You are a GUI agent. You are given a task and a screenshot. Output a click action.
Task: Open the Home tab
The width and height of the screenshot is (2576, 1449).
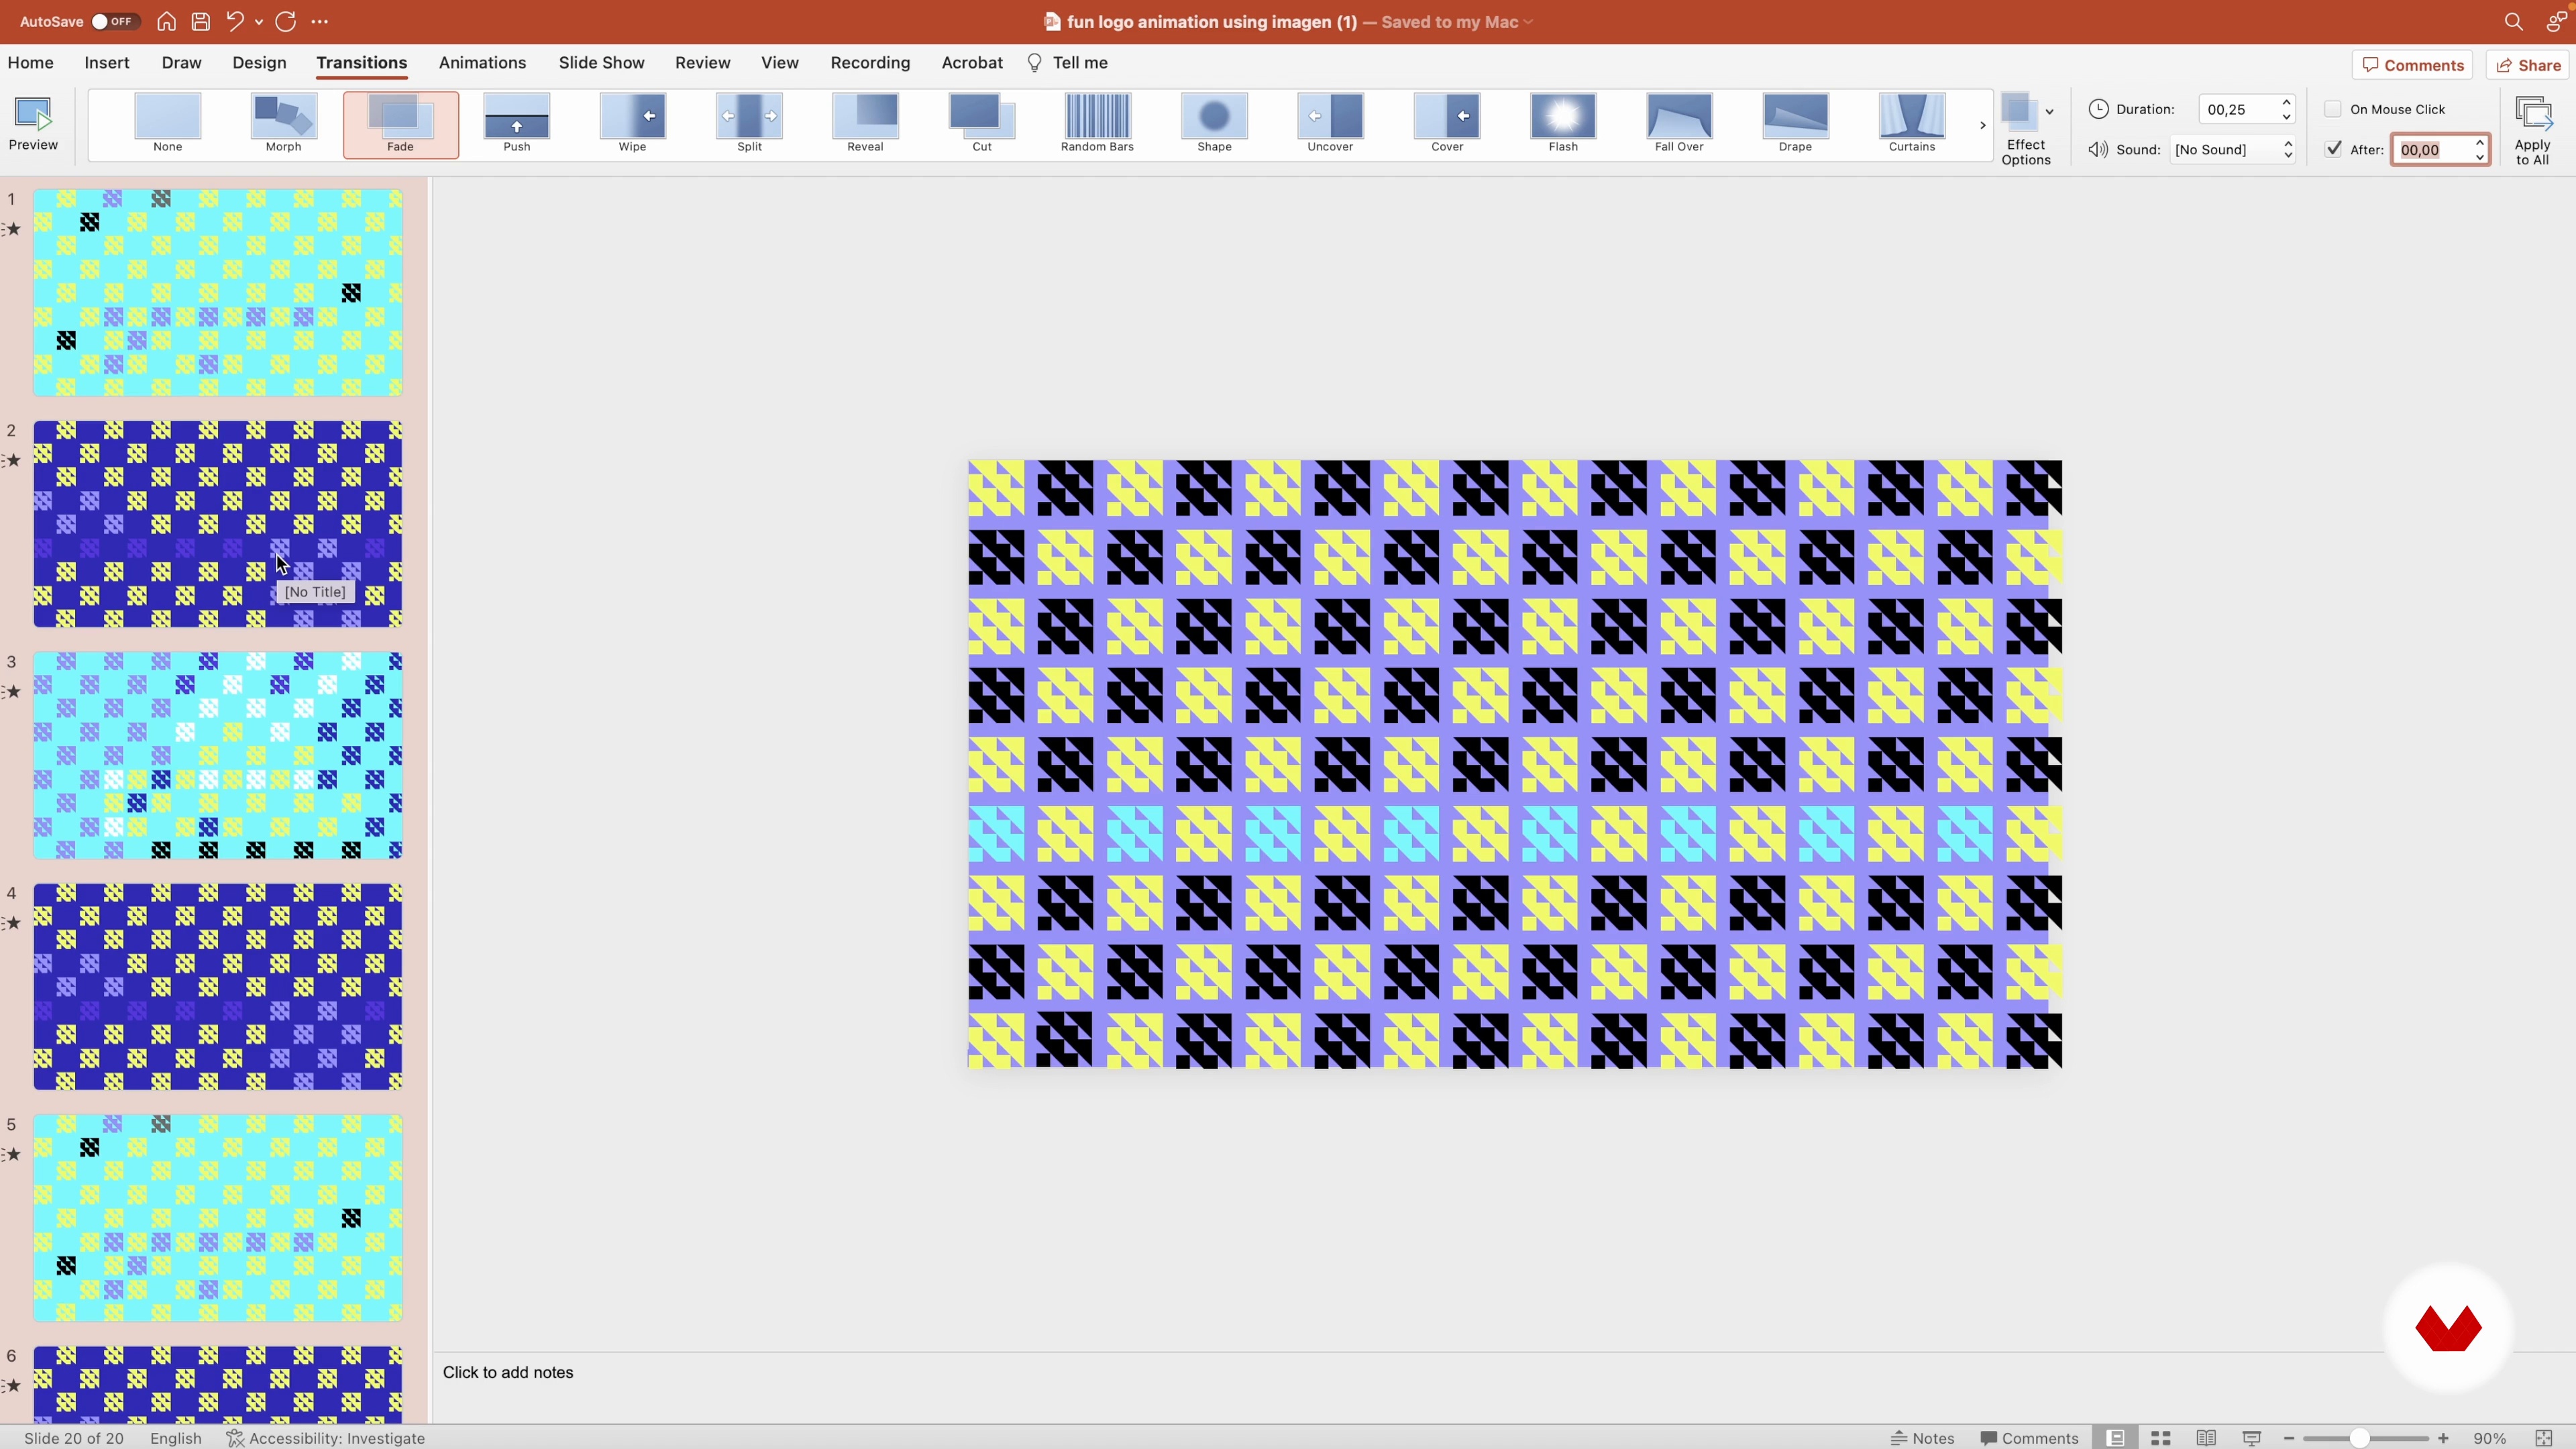pos(30,63)
